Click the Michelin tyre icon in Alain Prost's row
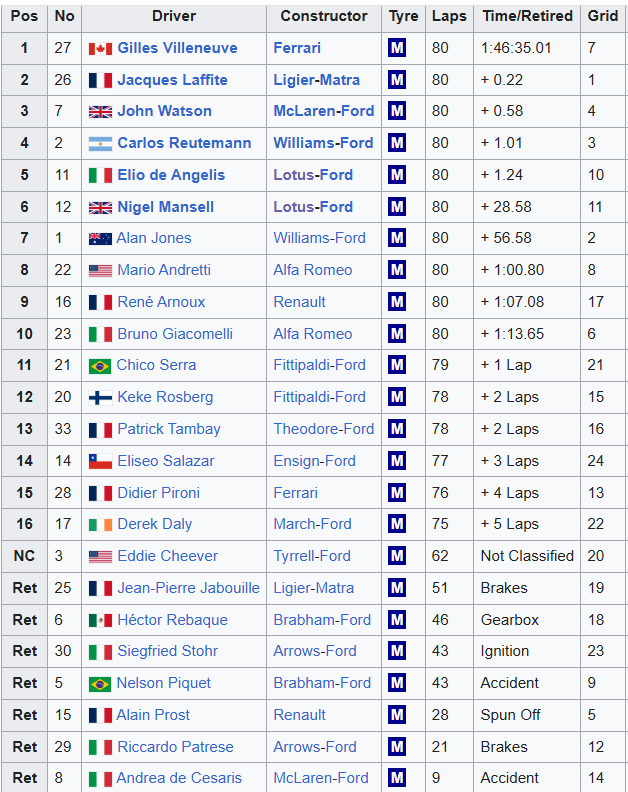This screenshot has height=792, width=628. click(397, 715)
